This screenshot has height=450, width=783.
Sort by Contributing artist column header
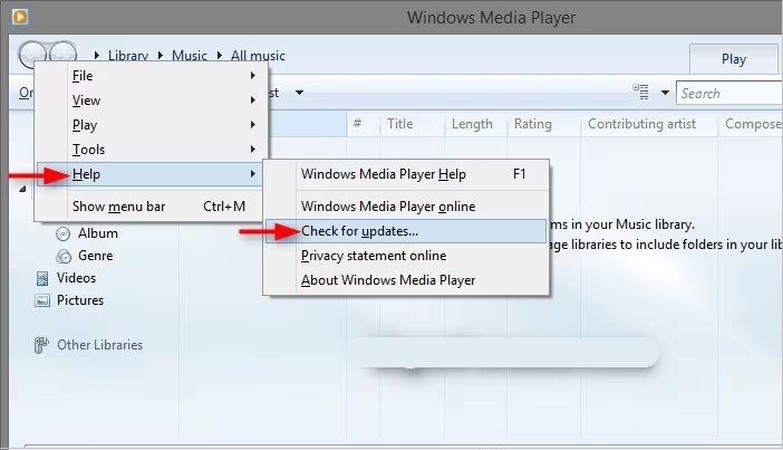[x=650, y=124]
